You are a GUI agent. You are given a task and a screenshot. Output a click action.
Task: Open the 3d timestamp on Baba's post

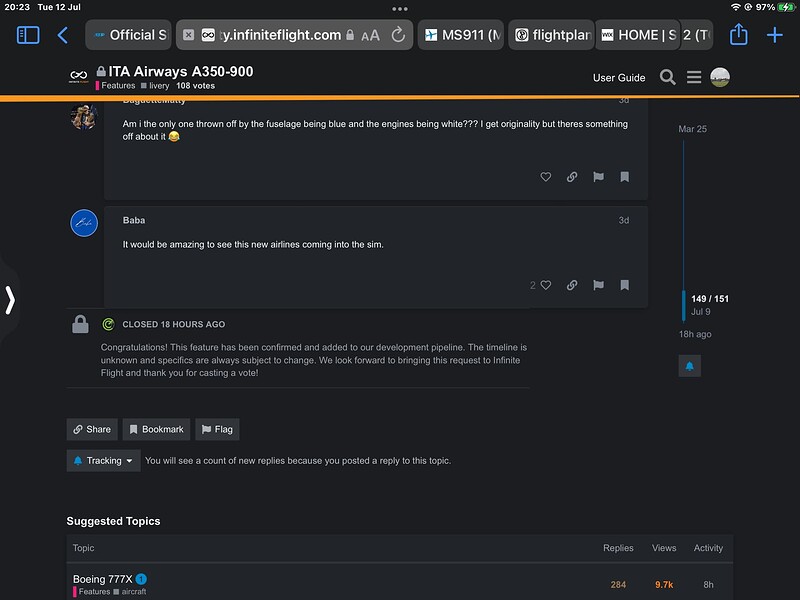[623, 220]
